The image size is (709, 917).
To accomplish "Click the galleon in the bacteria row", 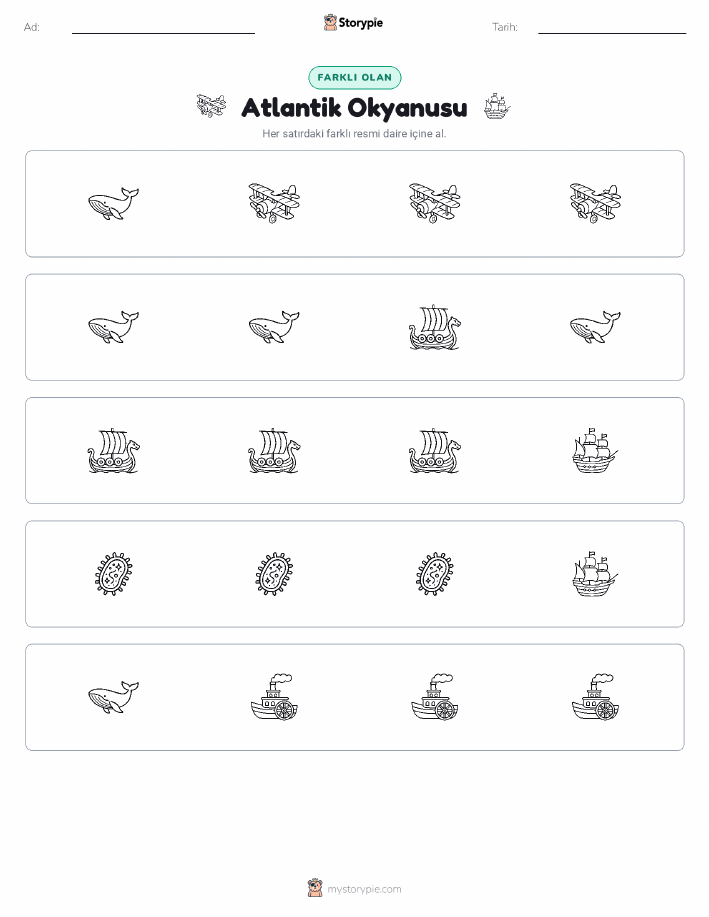I will pos(595,574).
